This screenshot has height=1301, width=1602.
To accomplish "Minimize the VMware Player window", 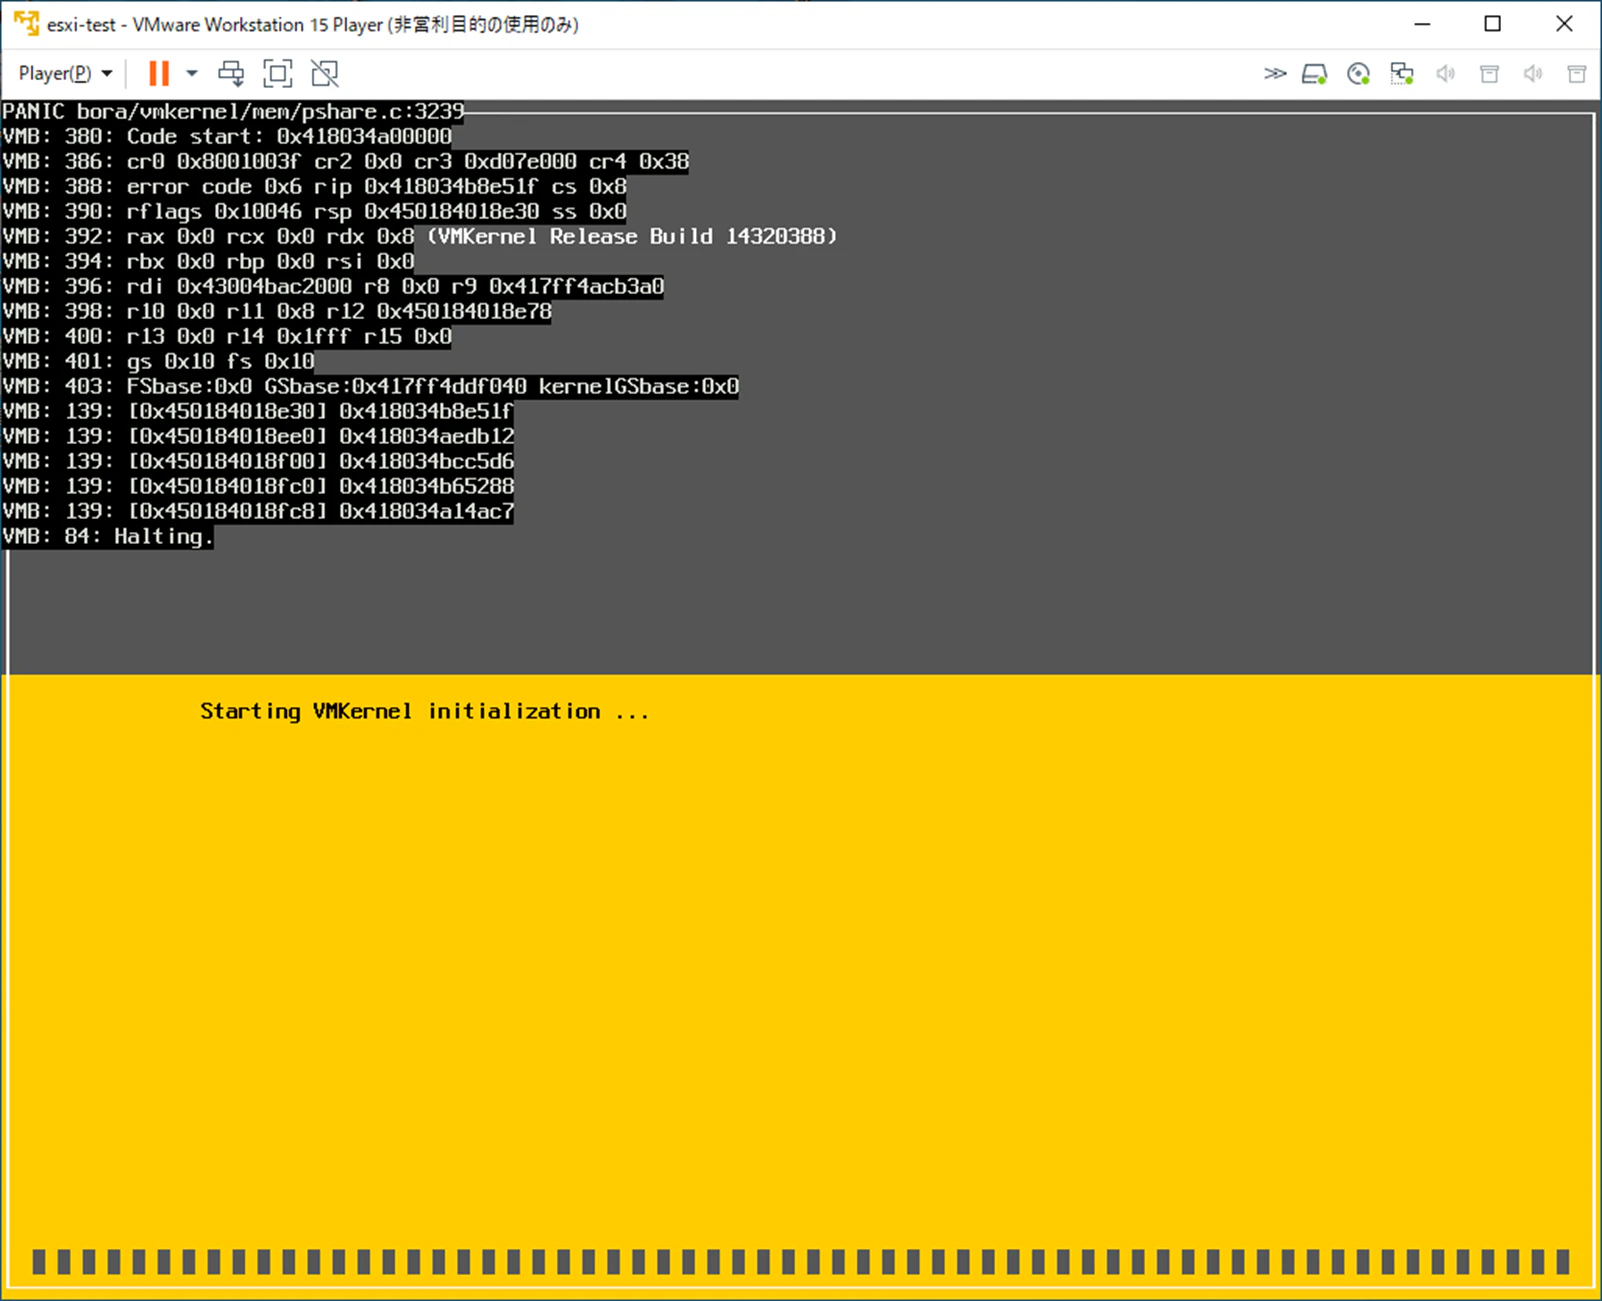I will [1422, 24].
